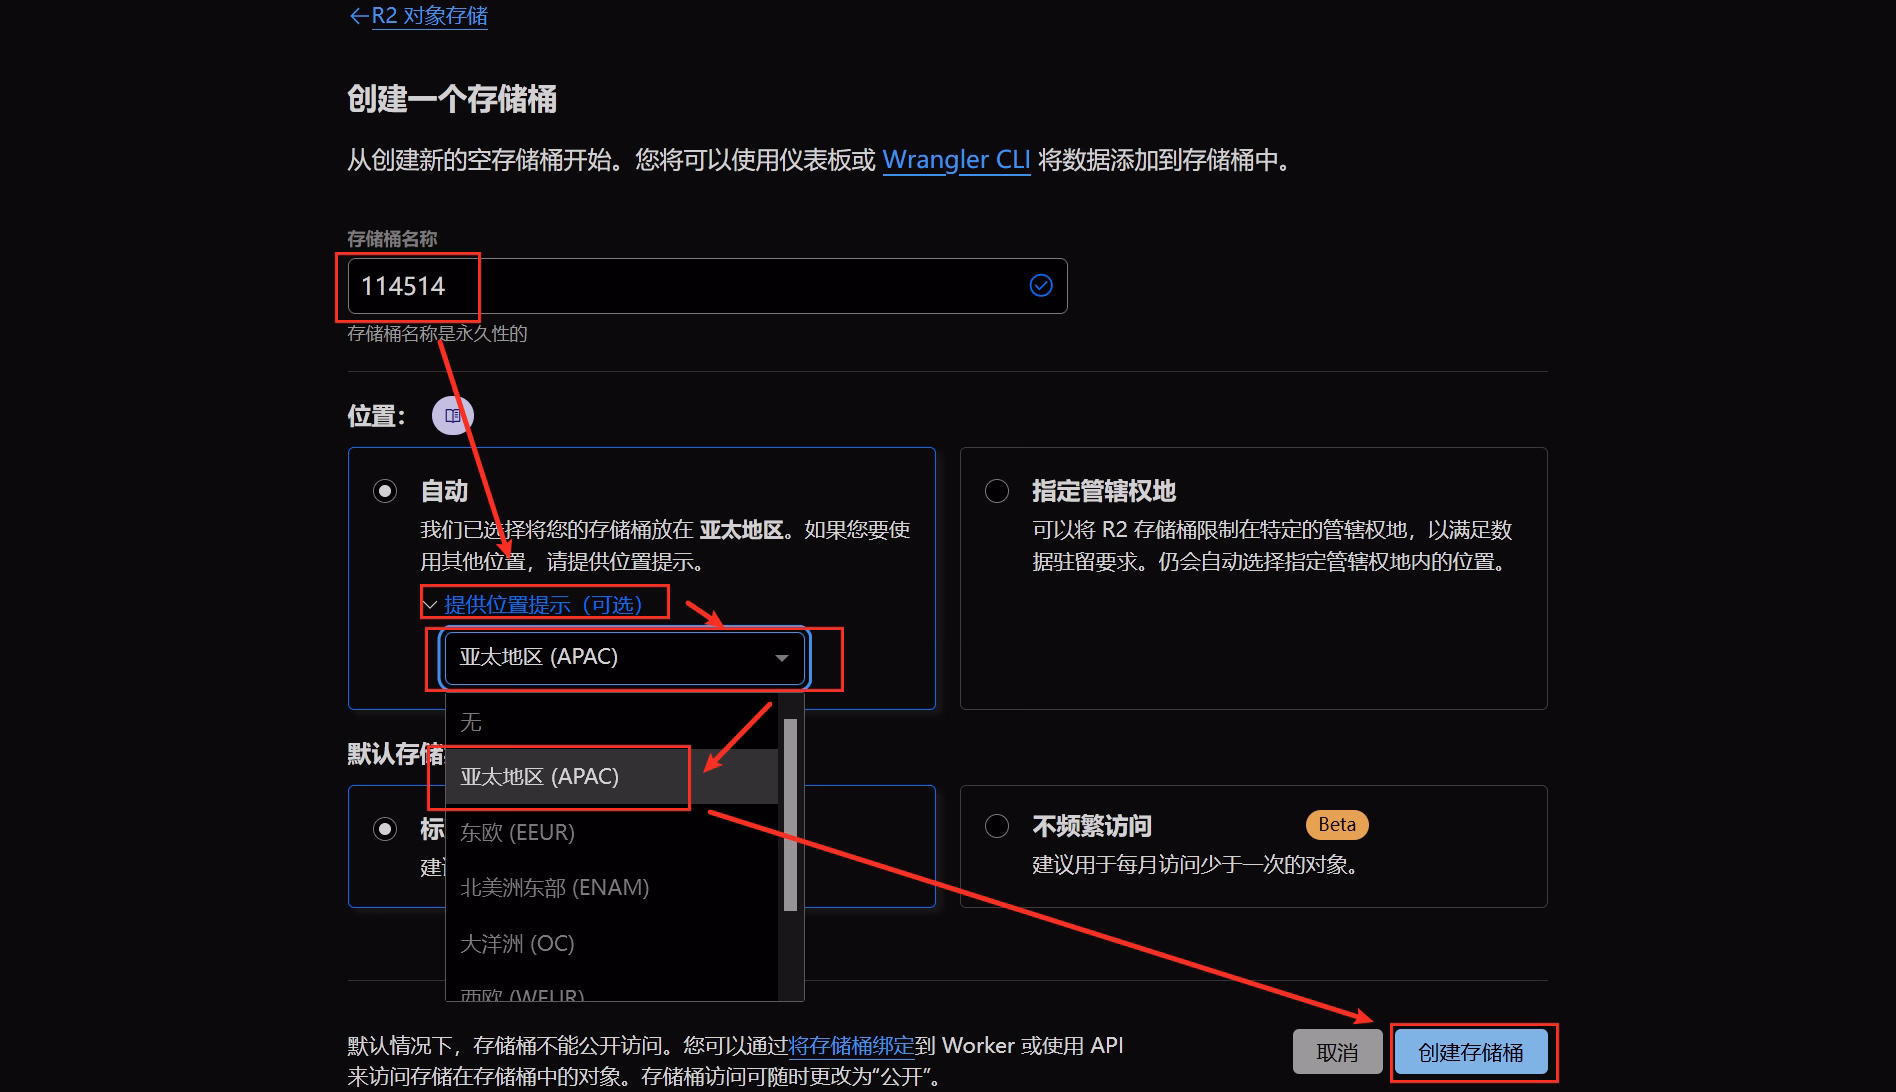Select the 不频繁访问 storage class radio
1896x1092 pixels.
(x=997, y=826)
